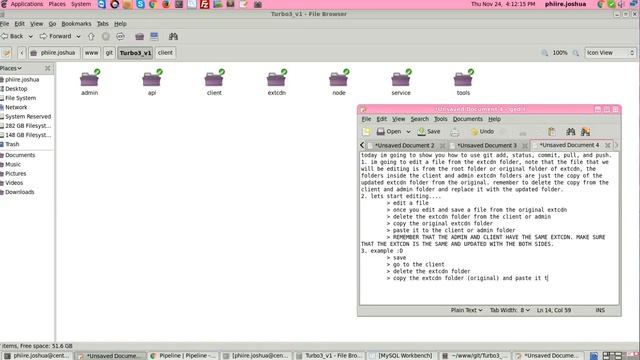This screenshot has width=640, height=360.
Task: Open the Computer icon in file browser toolbar
Action: (154, 36)
